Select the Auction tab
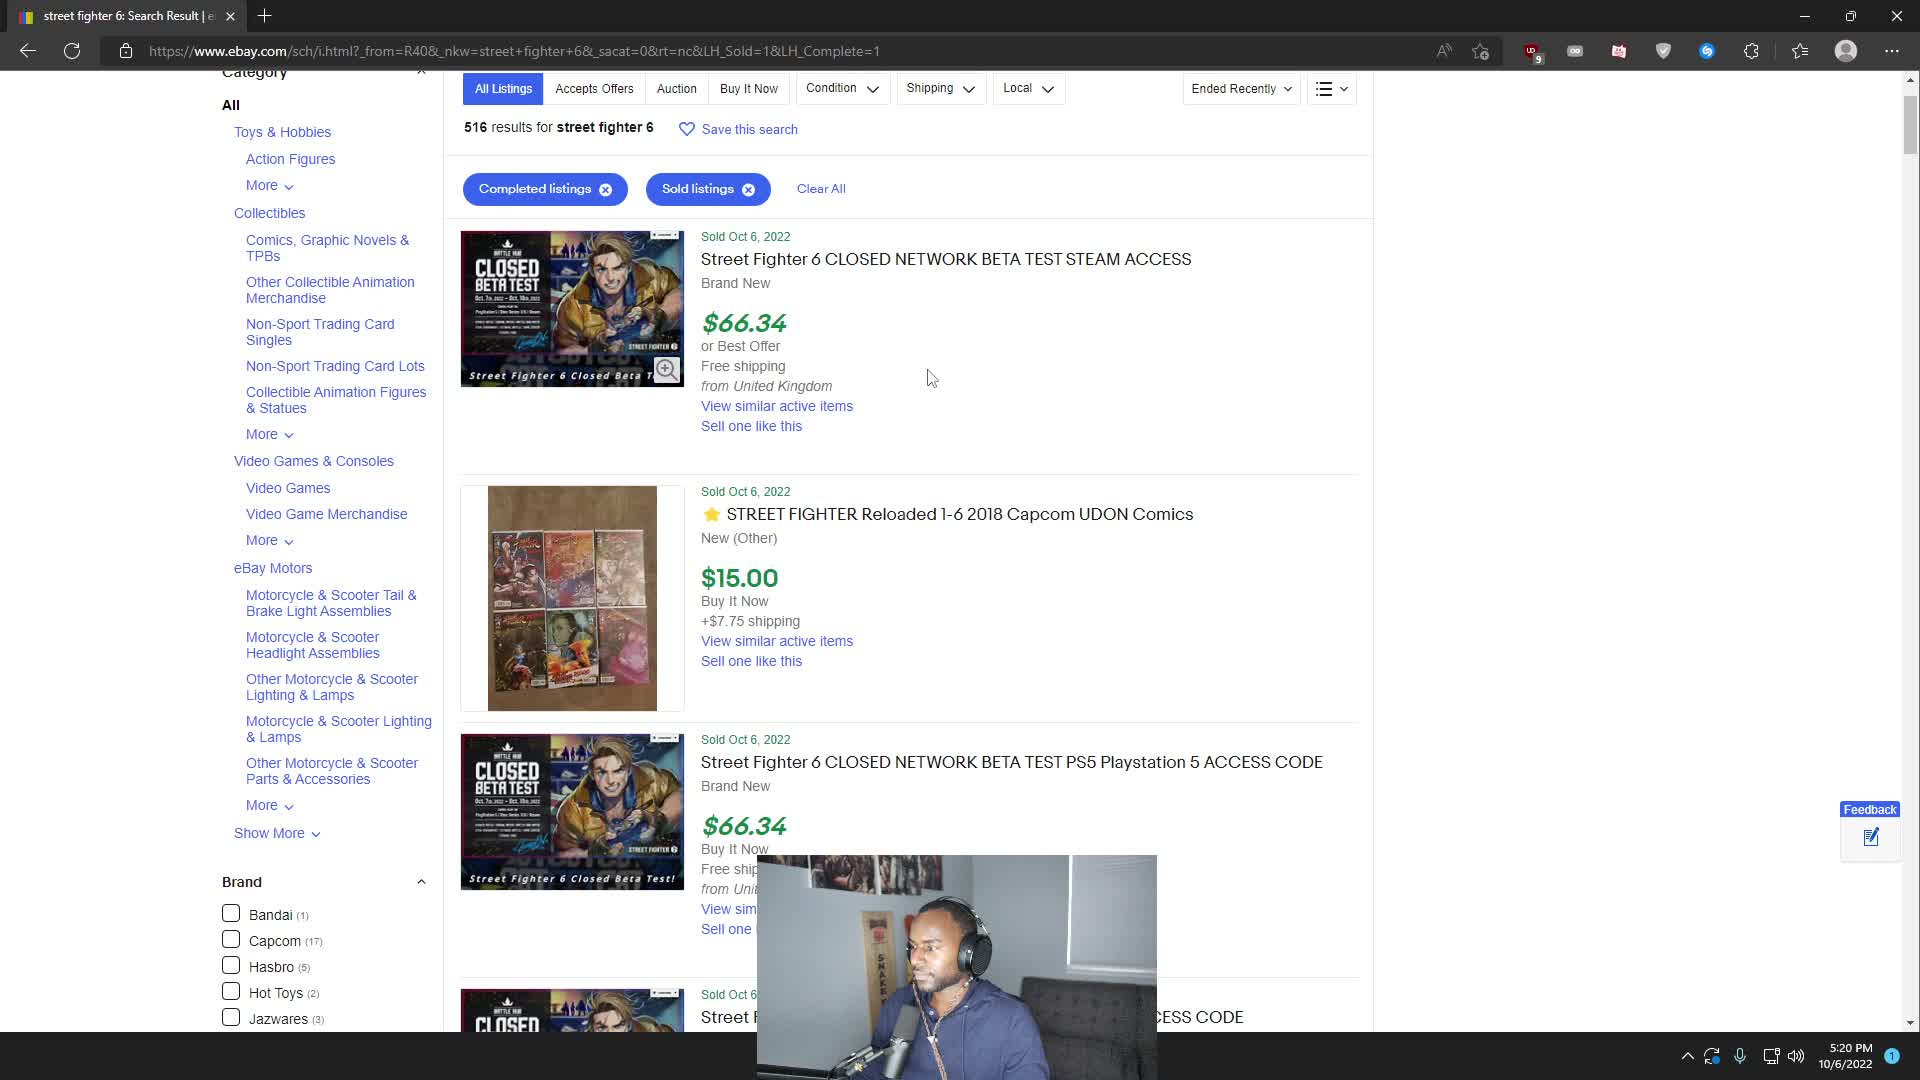This screenshot has height=1080, width=1920. tap(676, 89)
